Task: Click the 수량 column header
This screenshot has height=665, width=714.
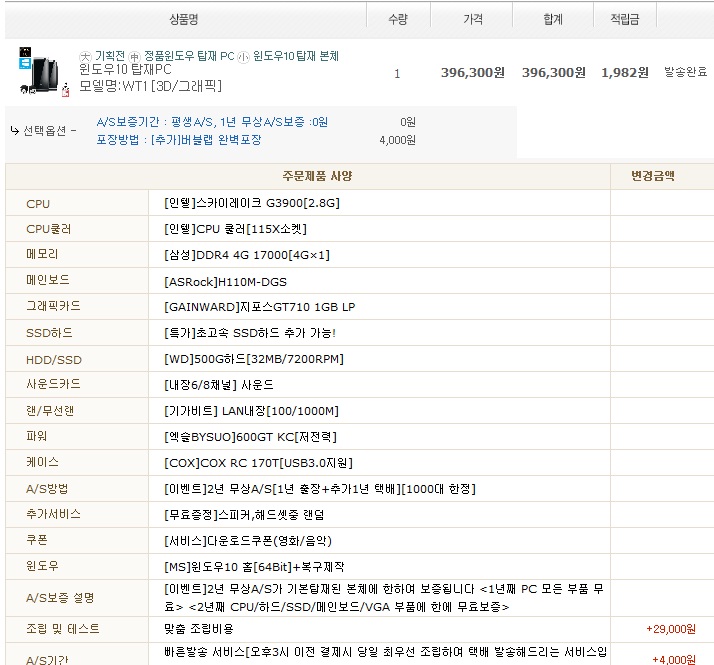Action: (x=398, y=19)
